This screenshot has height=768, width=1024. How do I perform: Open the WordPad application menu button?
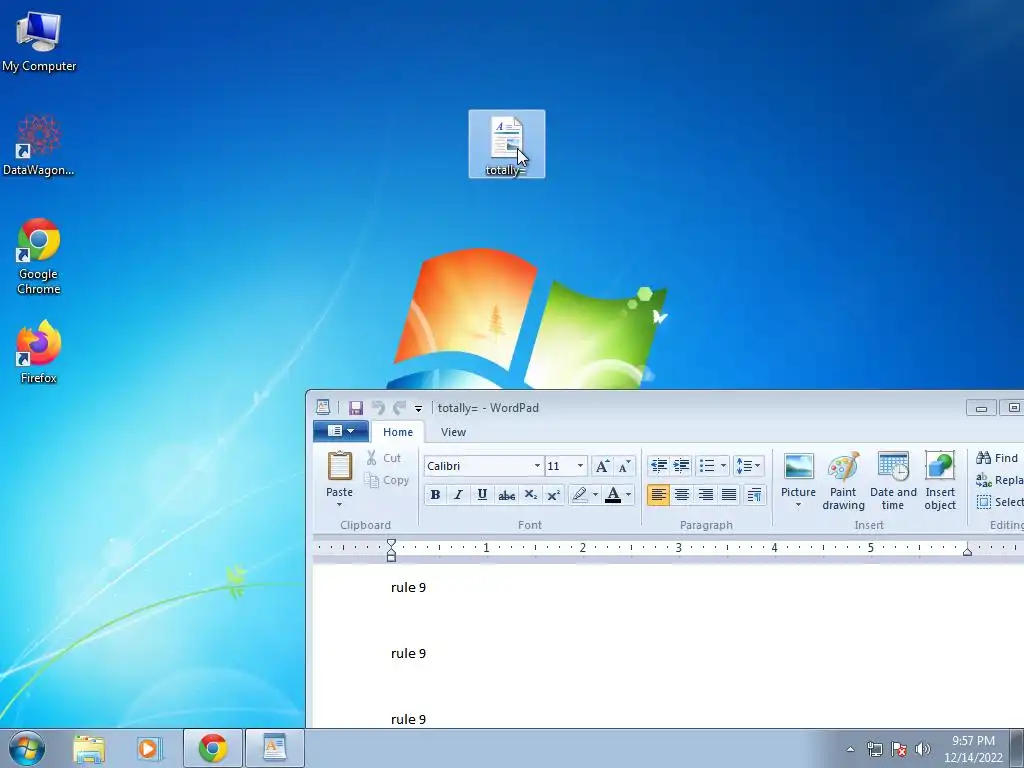pyautogui.click(x=341, y=431)
